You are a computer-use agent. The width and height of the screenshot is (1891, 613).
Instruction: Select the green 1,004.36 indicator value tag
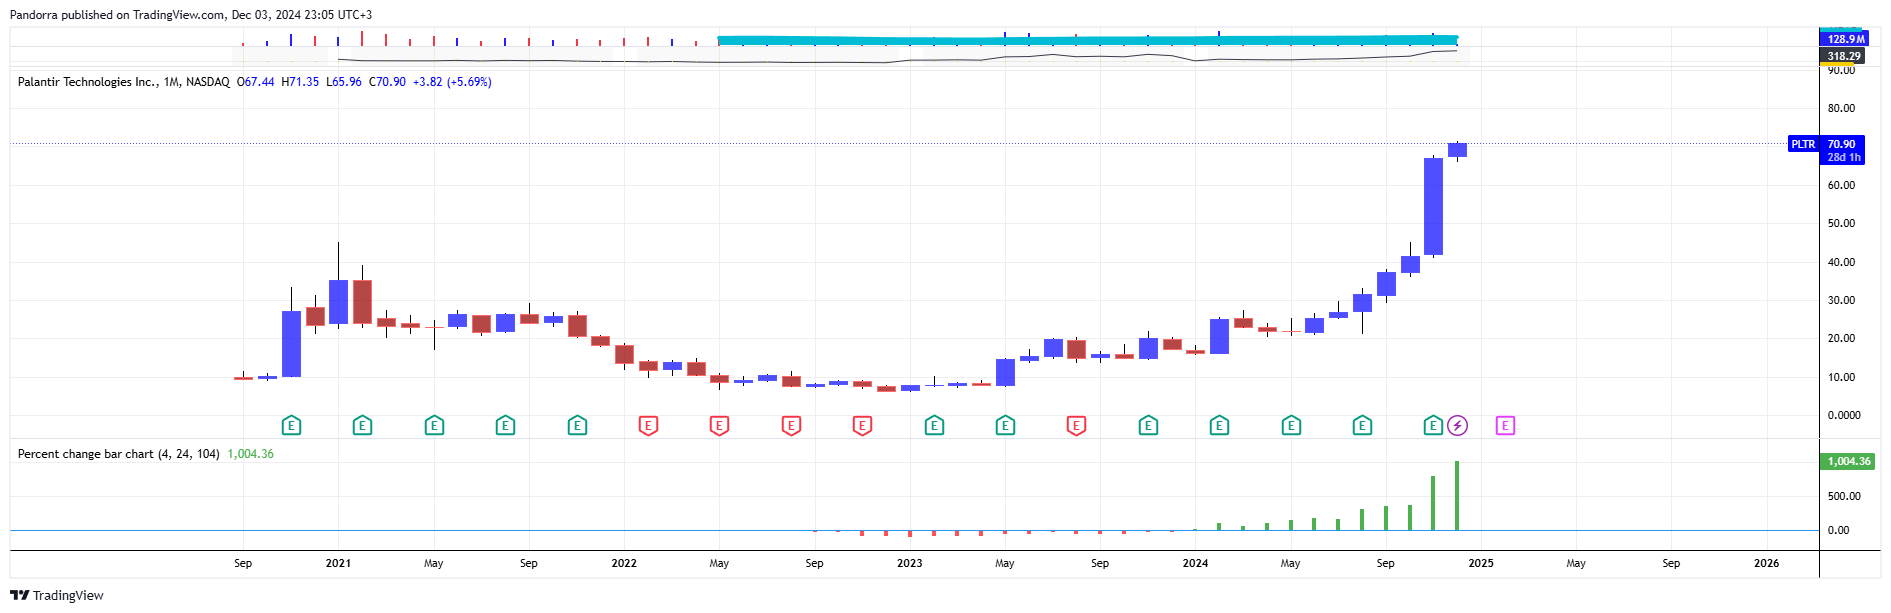click(1848, 461)
